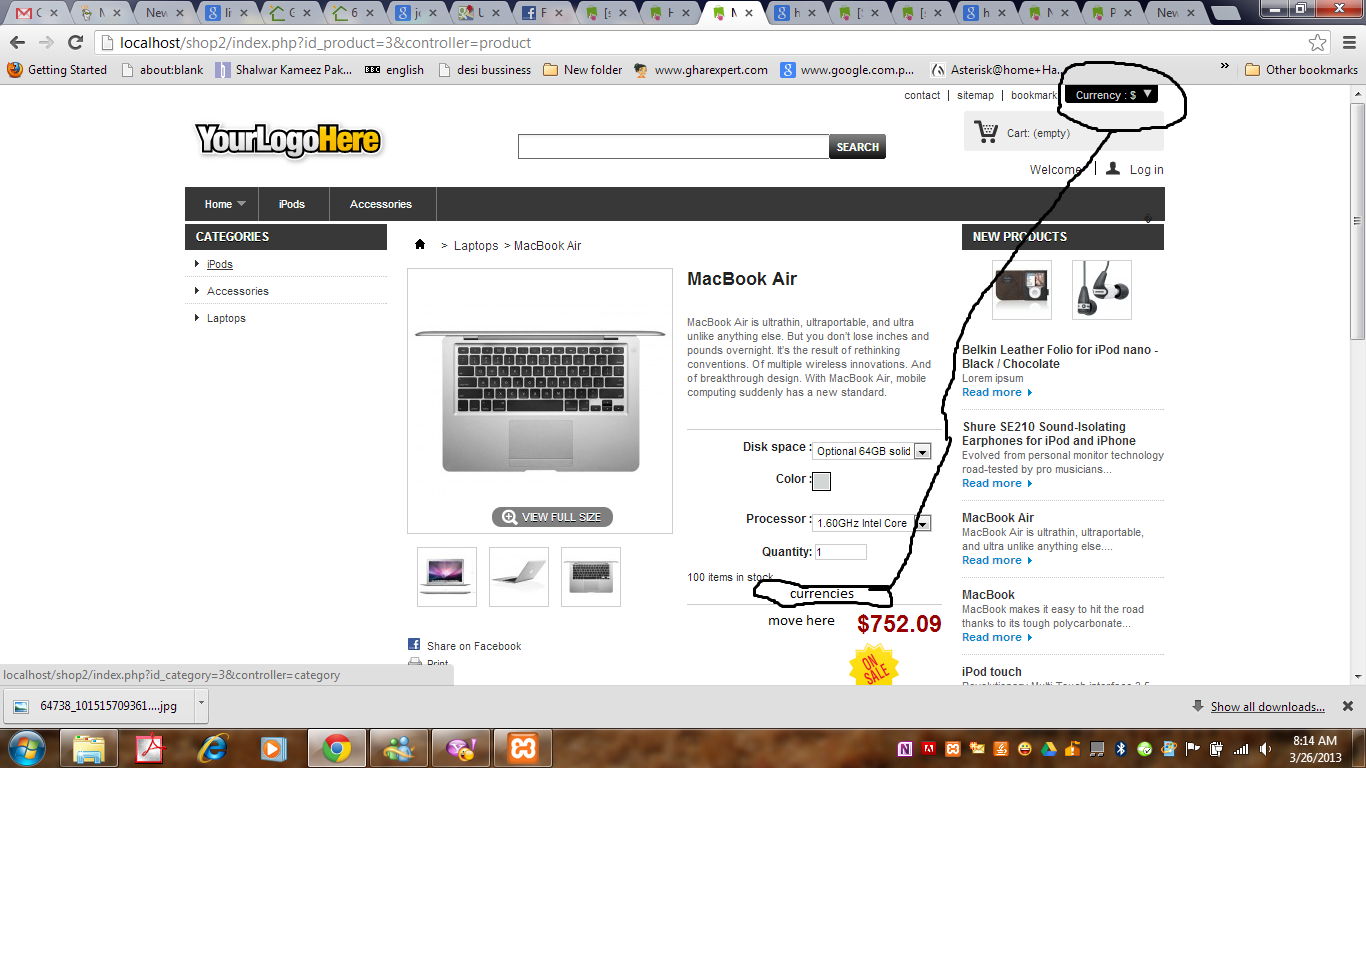Switch to the Gmail browser tab
The image size is (1366, 954).
point(37,13)
